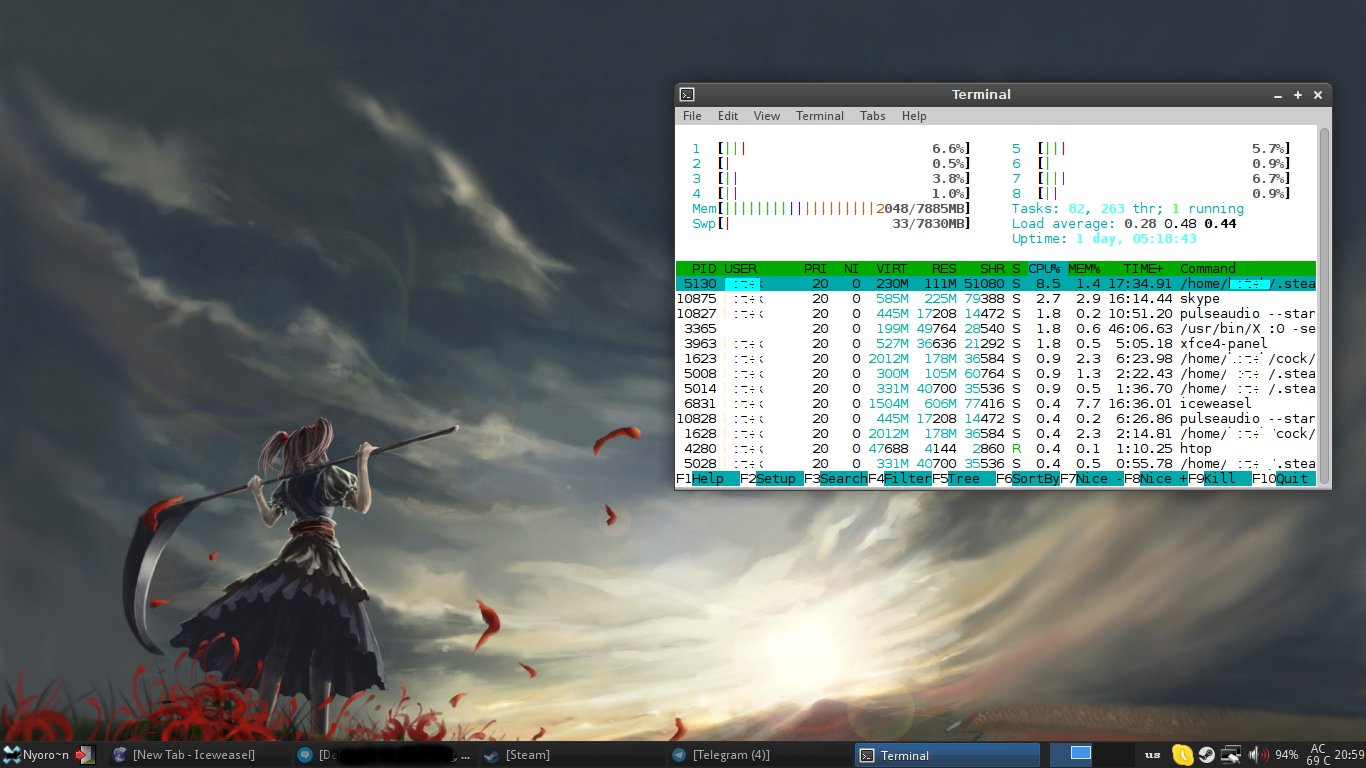This screenshot has height=768, width=1366.
Task: Open the Help menu in Terminal
Action: click(x=914, y=116)
